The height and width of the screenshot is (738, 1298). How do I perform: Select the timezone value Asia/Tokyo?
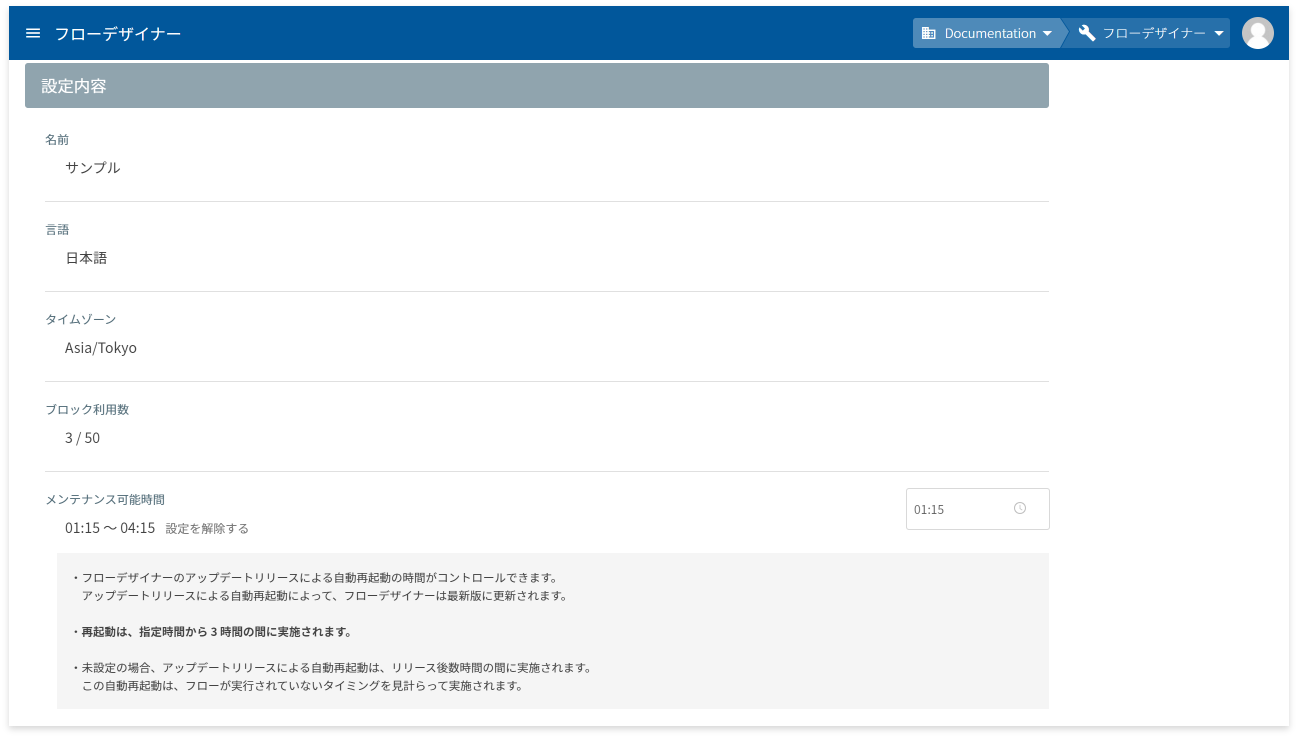point(101,348)
